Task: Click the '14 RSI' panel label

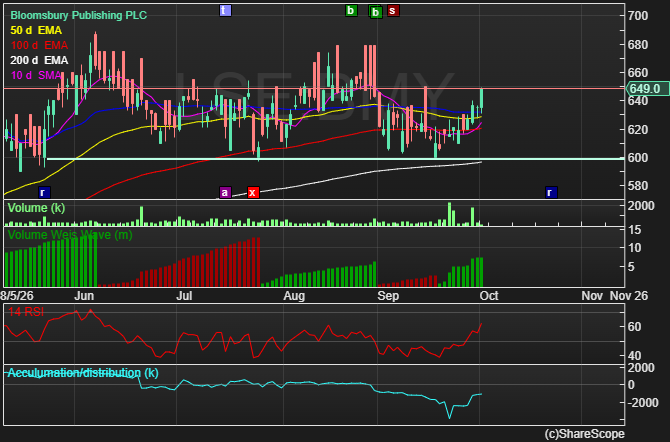Action: pos(26,312)
